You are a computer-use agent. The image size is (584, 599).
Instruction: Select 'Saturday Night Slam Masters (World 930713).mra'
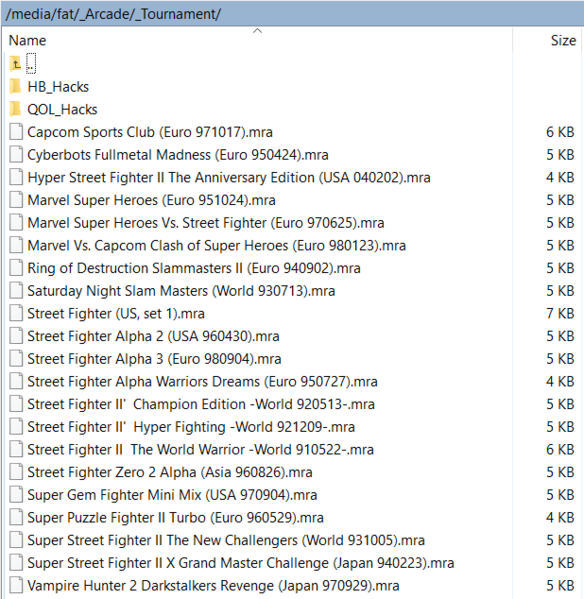point(181,291)
